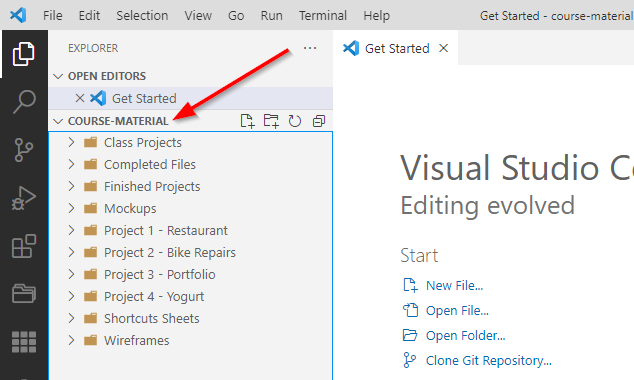
Task: Click the Open File icon under Start
Action: point(410,310)
